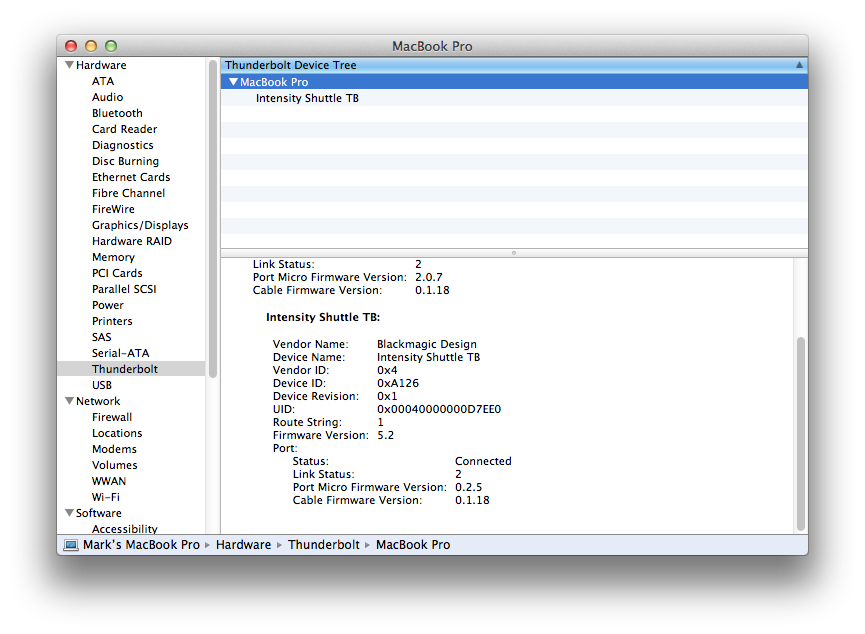
Task: Open the USB entry
Action: point(102,385)
